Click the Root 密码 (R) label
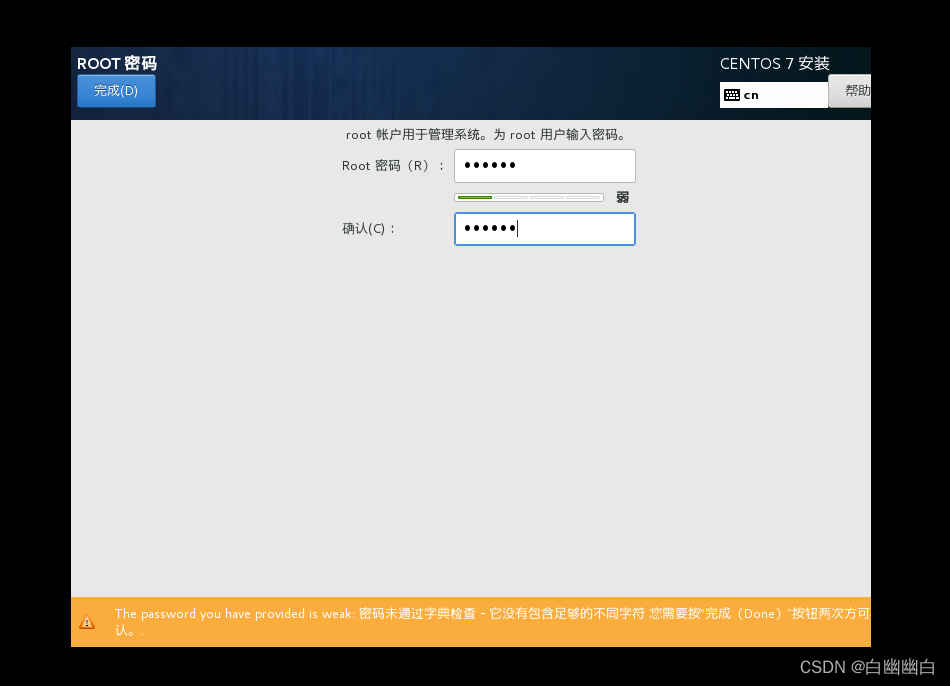This screenshot has width=950, height=686. coord(393,165)
